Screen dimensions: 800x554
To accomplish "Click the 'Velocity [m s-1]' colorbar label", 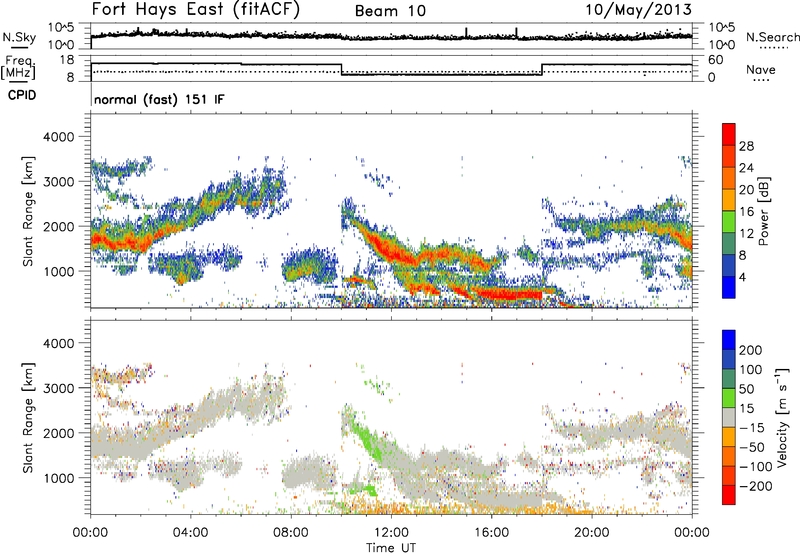I will pyautogui.click(x=781, y=417).
